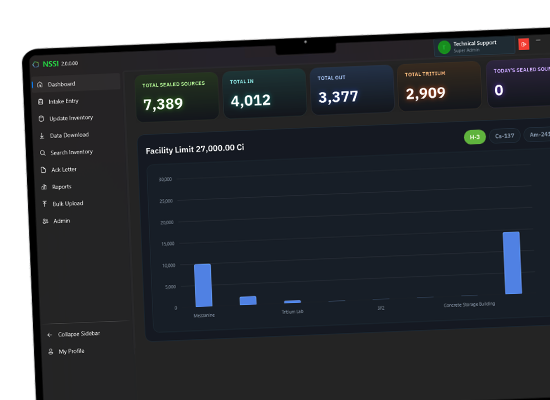This screenshot has height=400, width=550.
Task: Click the Mezzanine bar in chart
Action: (203, 285)
